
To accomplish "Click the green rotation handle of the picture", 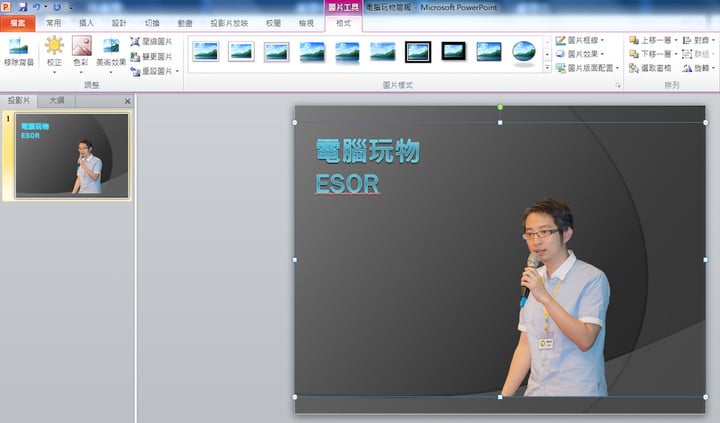I will coord(500,107).
